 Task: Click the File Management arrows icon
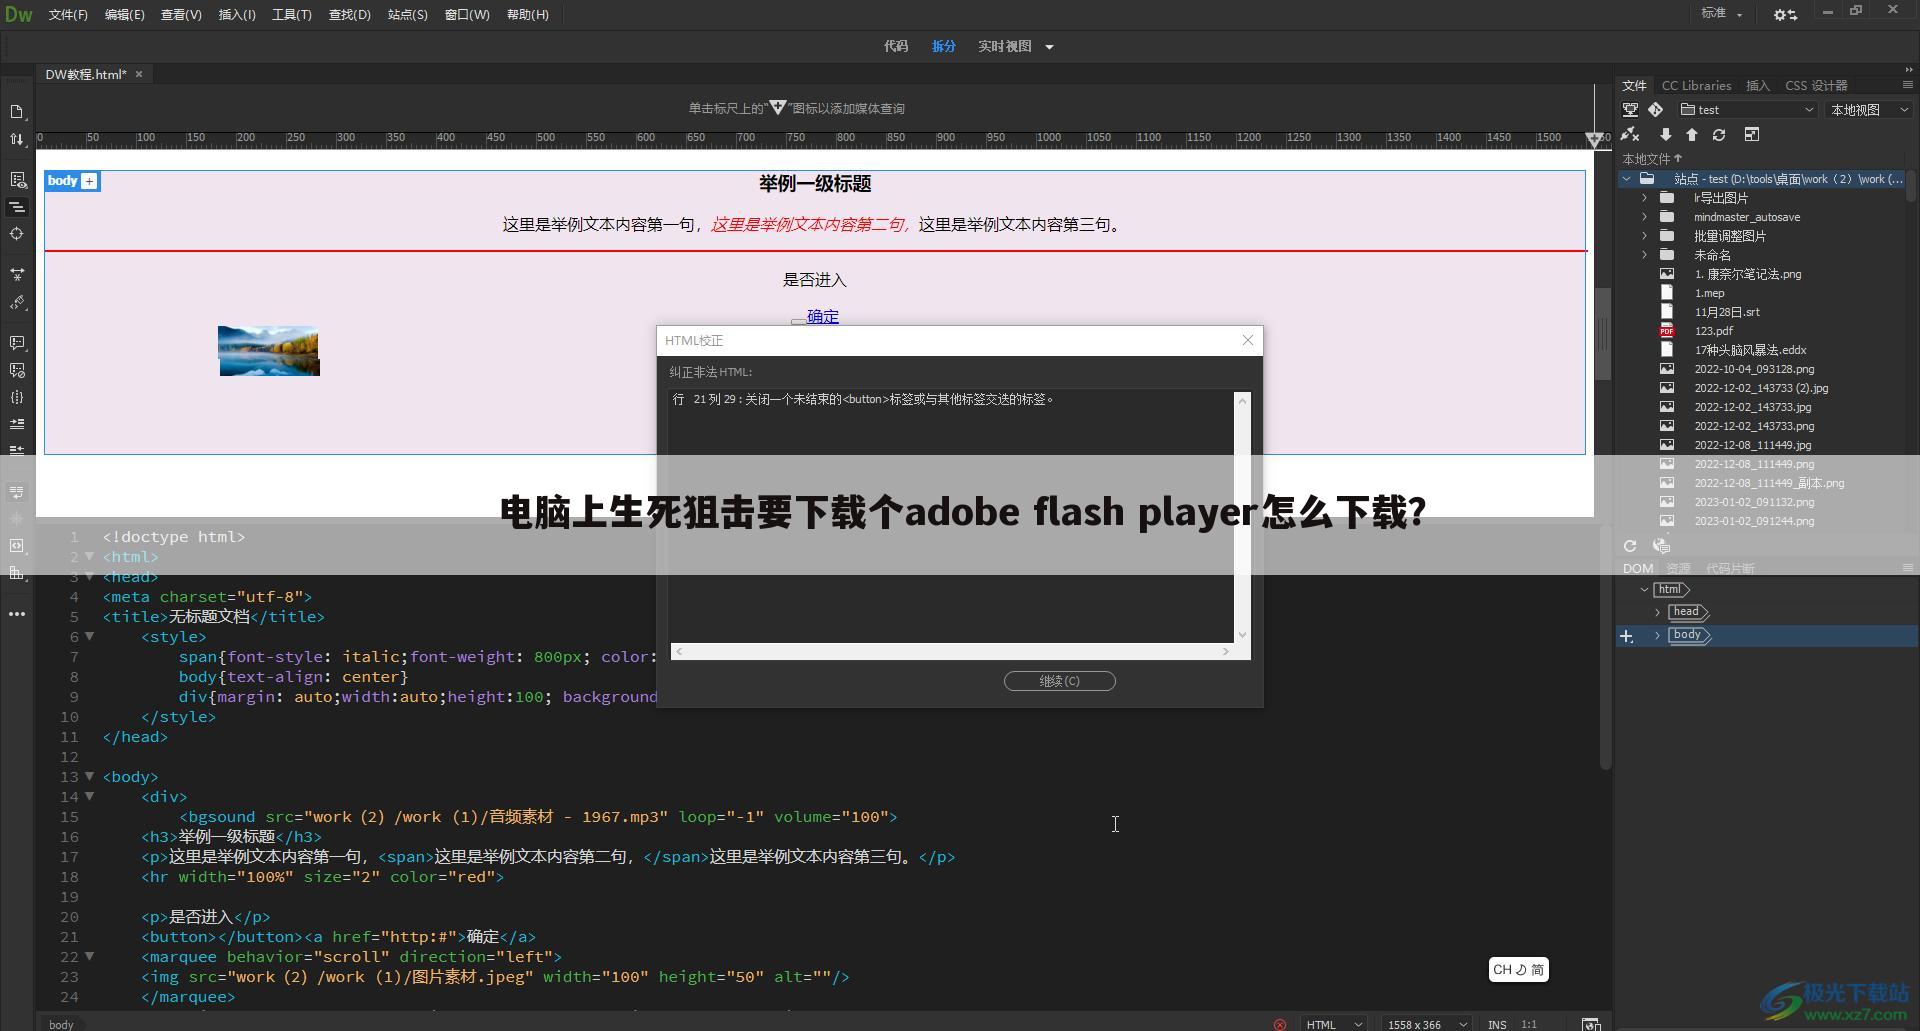pyautogui.click(x=17, y=139)
